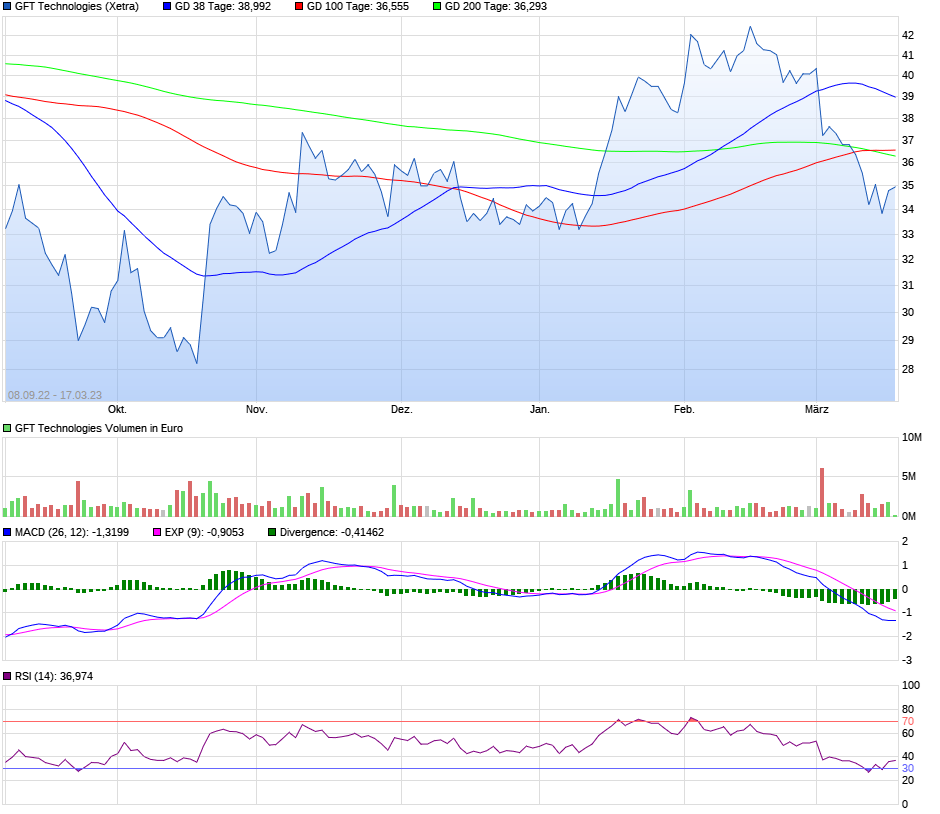940x814 pixels.
Task: Click the green Volumen in Euro legend square
Action: coord(7,429)
